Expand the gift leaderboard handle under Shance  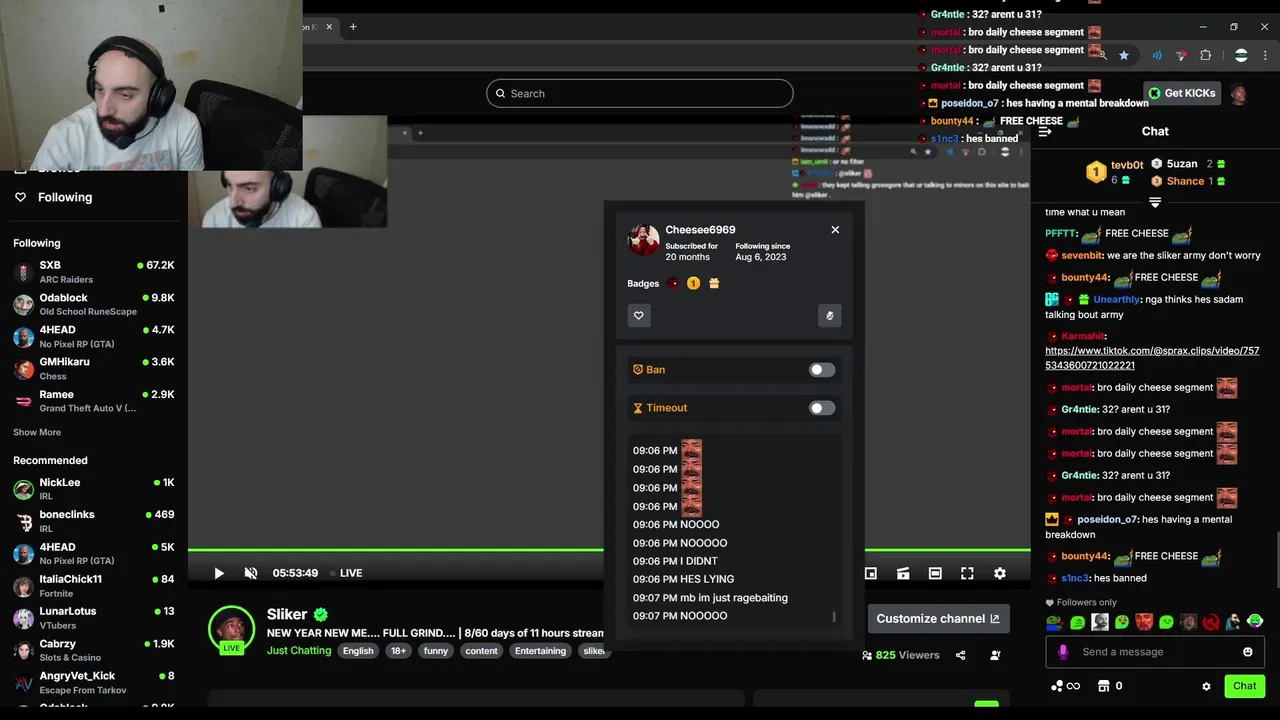1155,202
